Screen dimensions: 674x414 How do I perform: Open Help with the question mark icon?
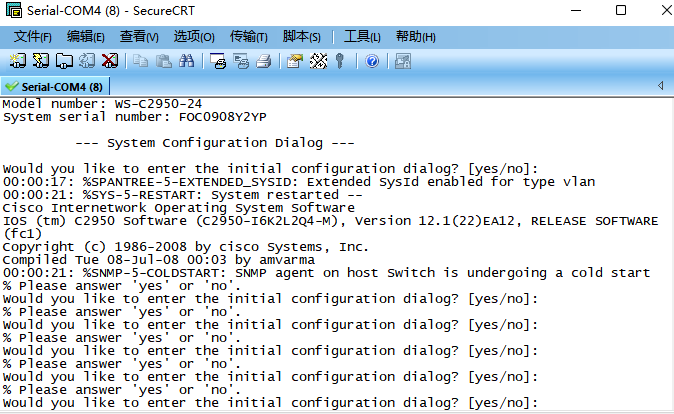[372, 61]
